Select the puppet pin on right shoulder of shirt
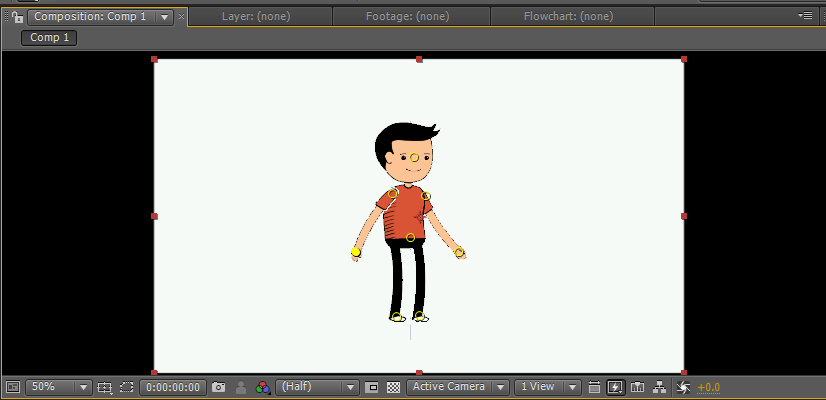 click(x=426, y=196)
